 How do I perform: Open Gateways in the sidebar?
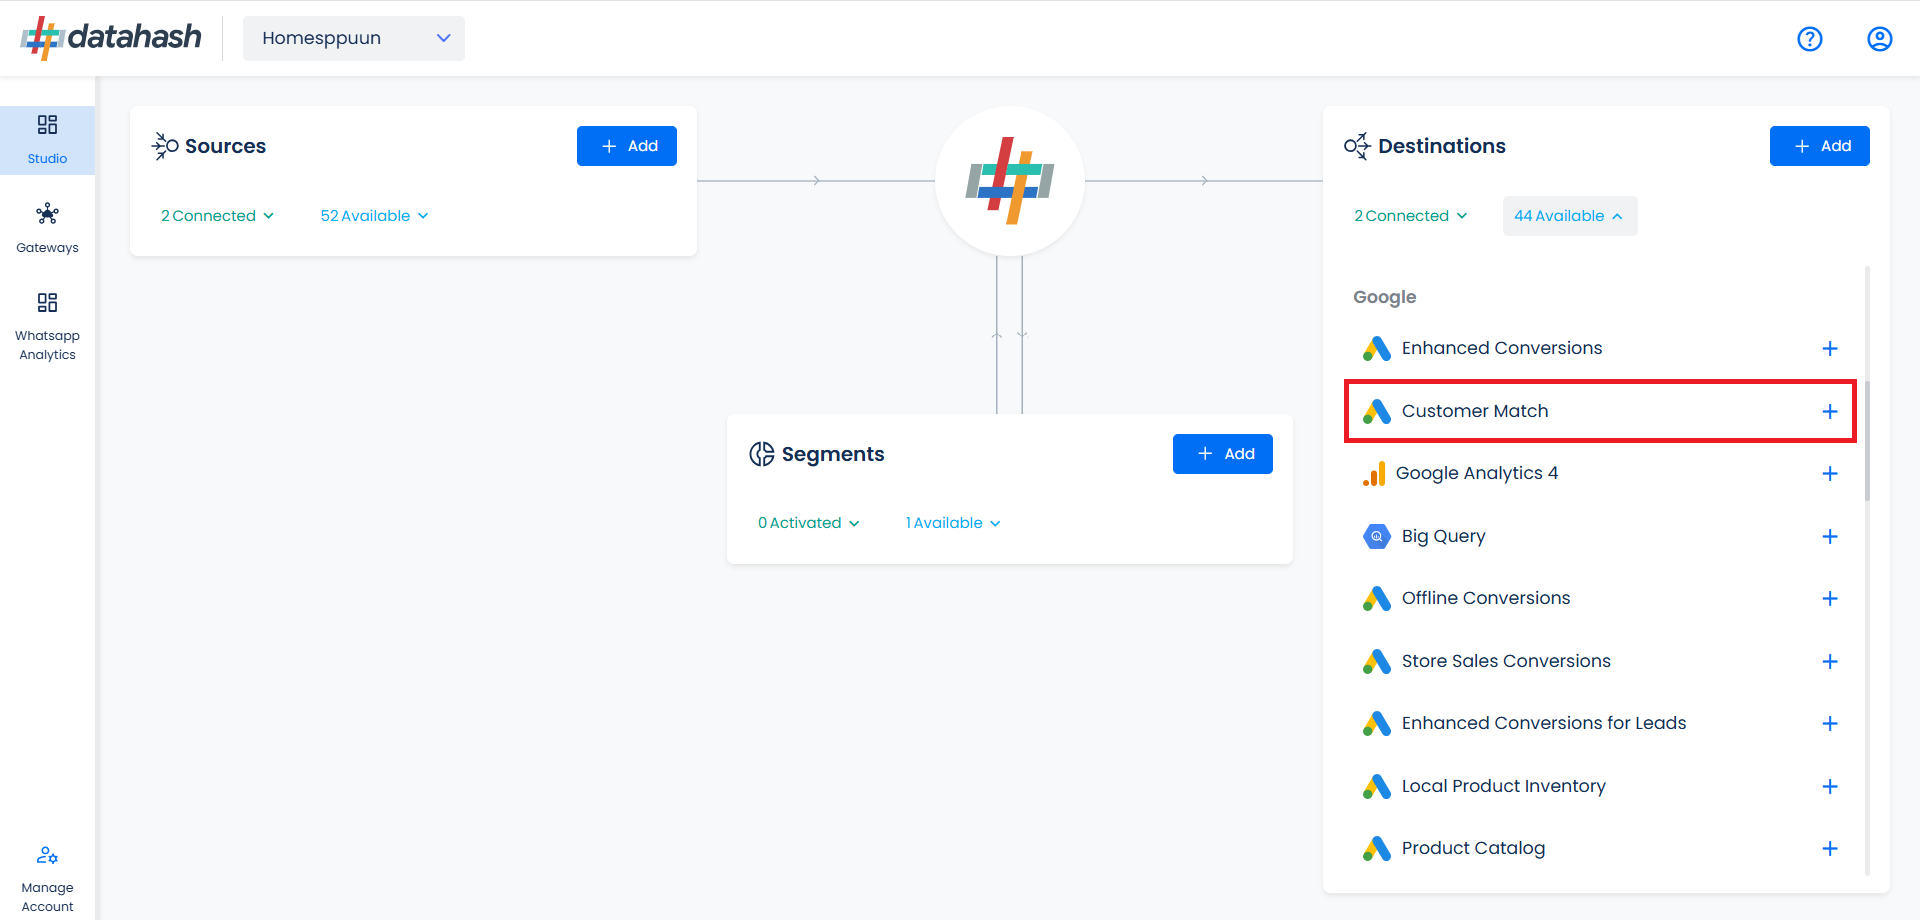[x=47, y=229]
